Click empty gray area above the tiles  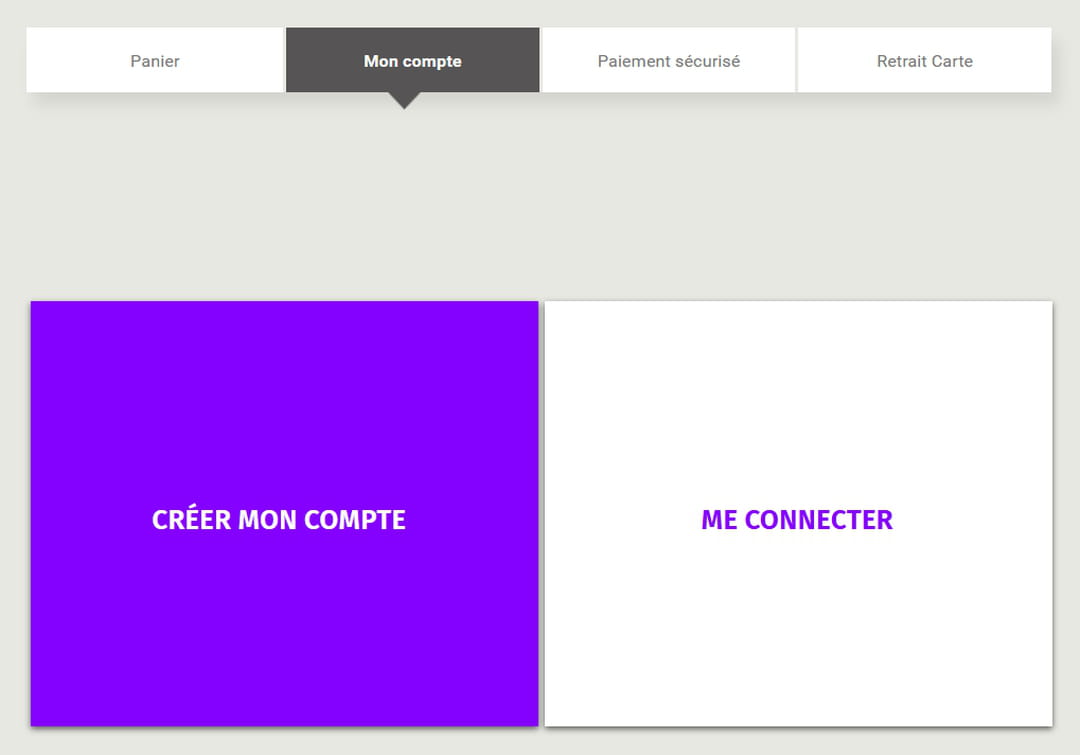pyautogui.click(x=540, y=200)
